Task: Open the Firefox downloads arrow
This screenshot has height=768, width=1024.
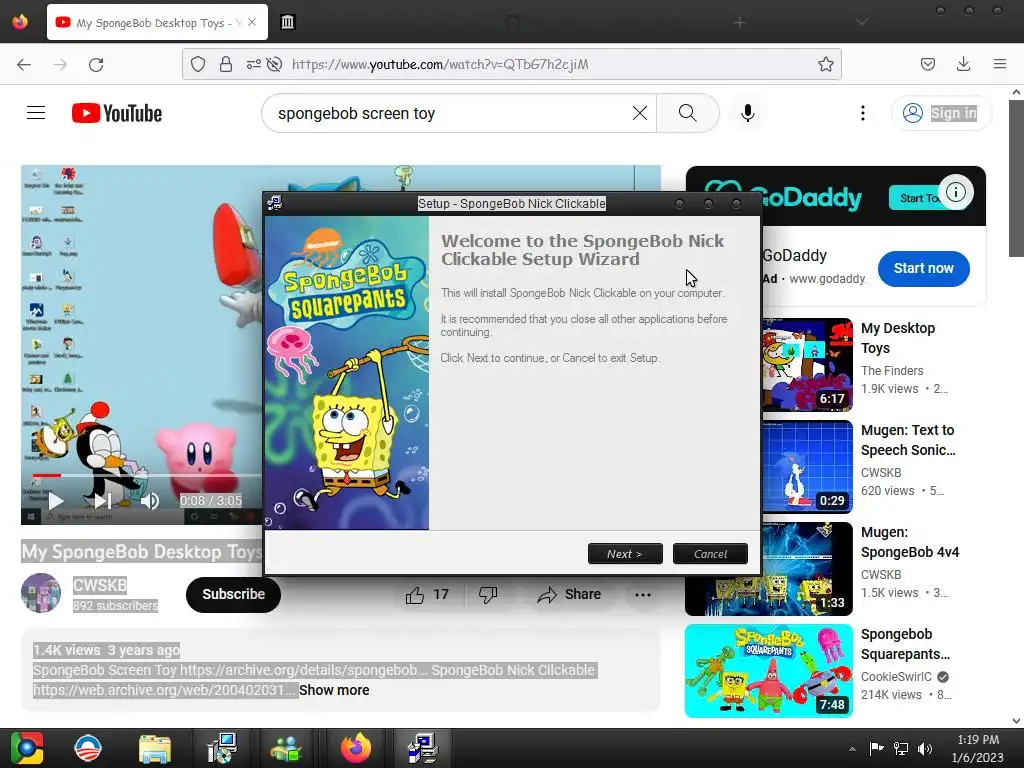Action: point(963,64)
